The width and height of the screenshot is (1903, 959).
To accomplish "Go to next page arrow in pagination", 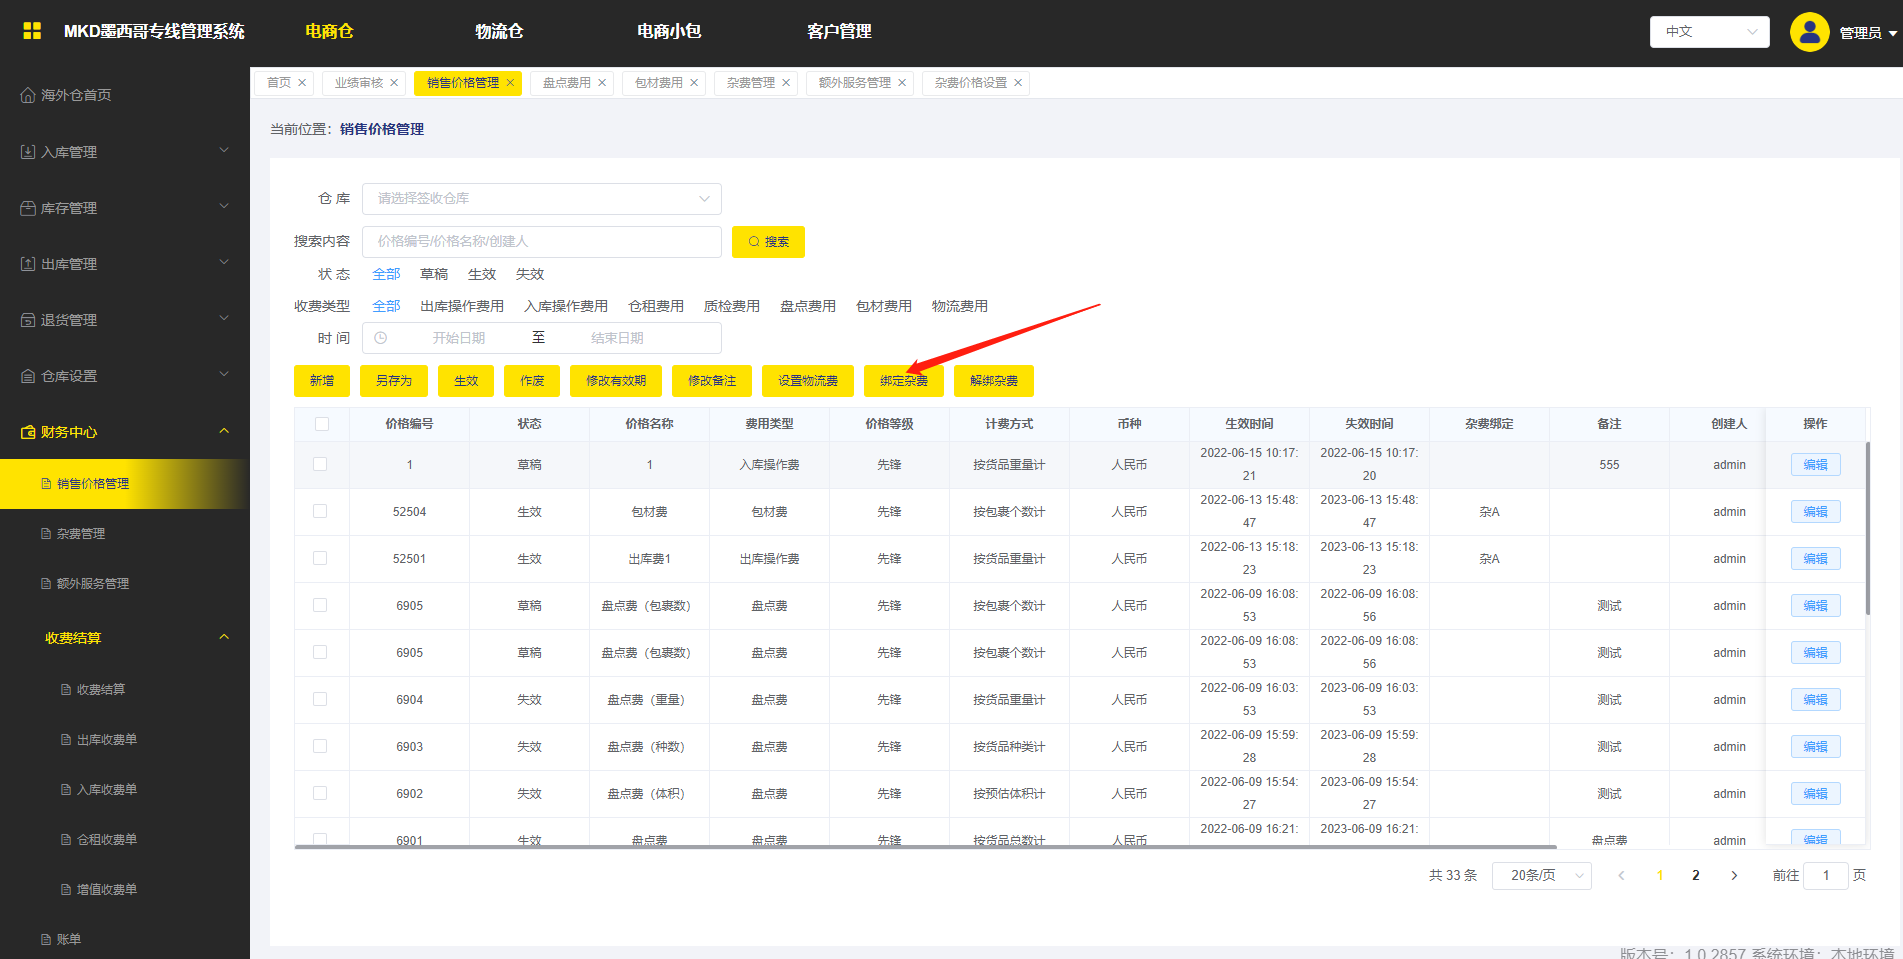I will 1734,875.
